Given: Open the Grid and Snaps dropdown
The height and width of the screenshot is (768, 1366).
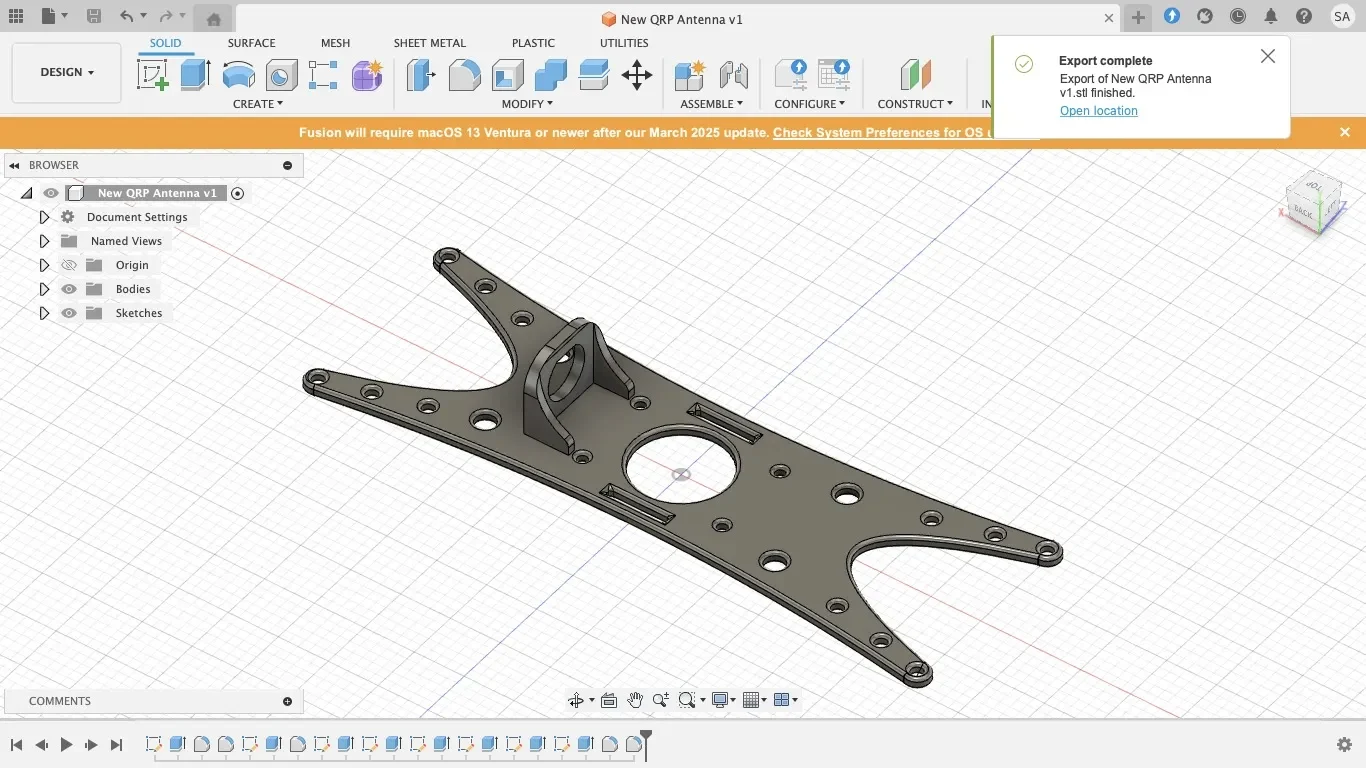Looking at the screenshot, I should (x=755, y=700).
